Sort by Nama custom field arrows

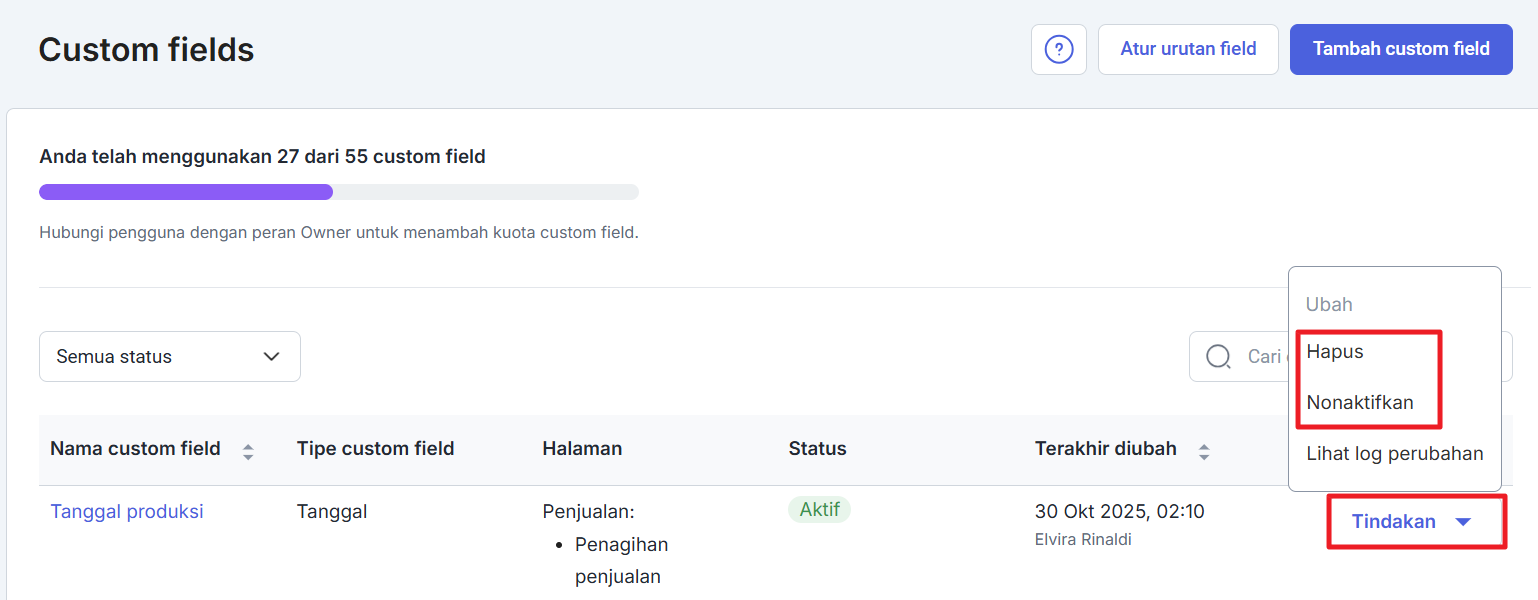pos(248,452)
